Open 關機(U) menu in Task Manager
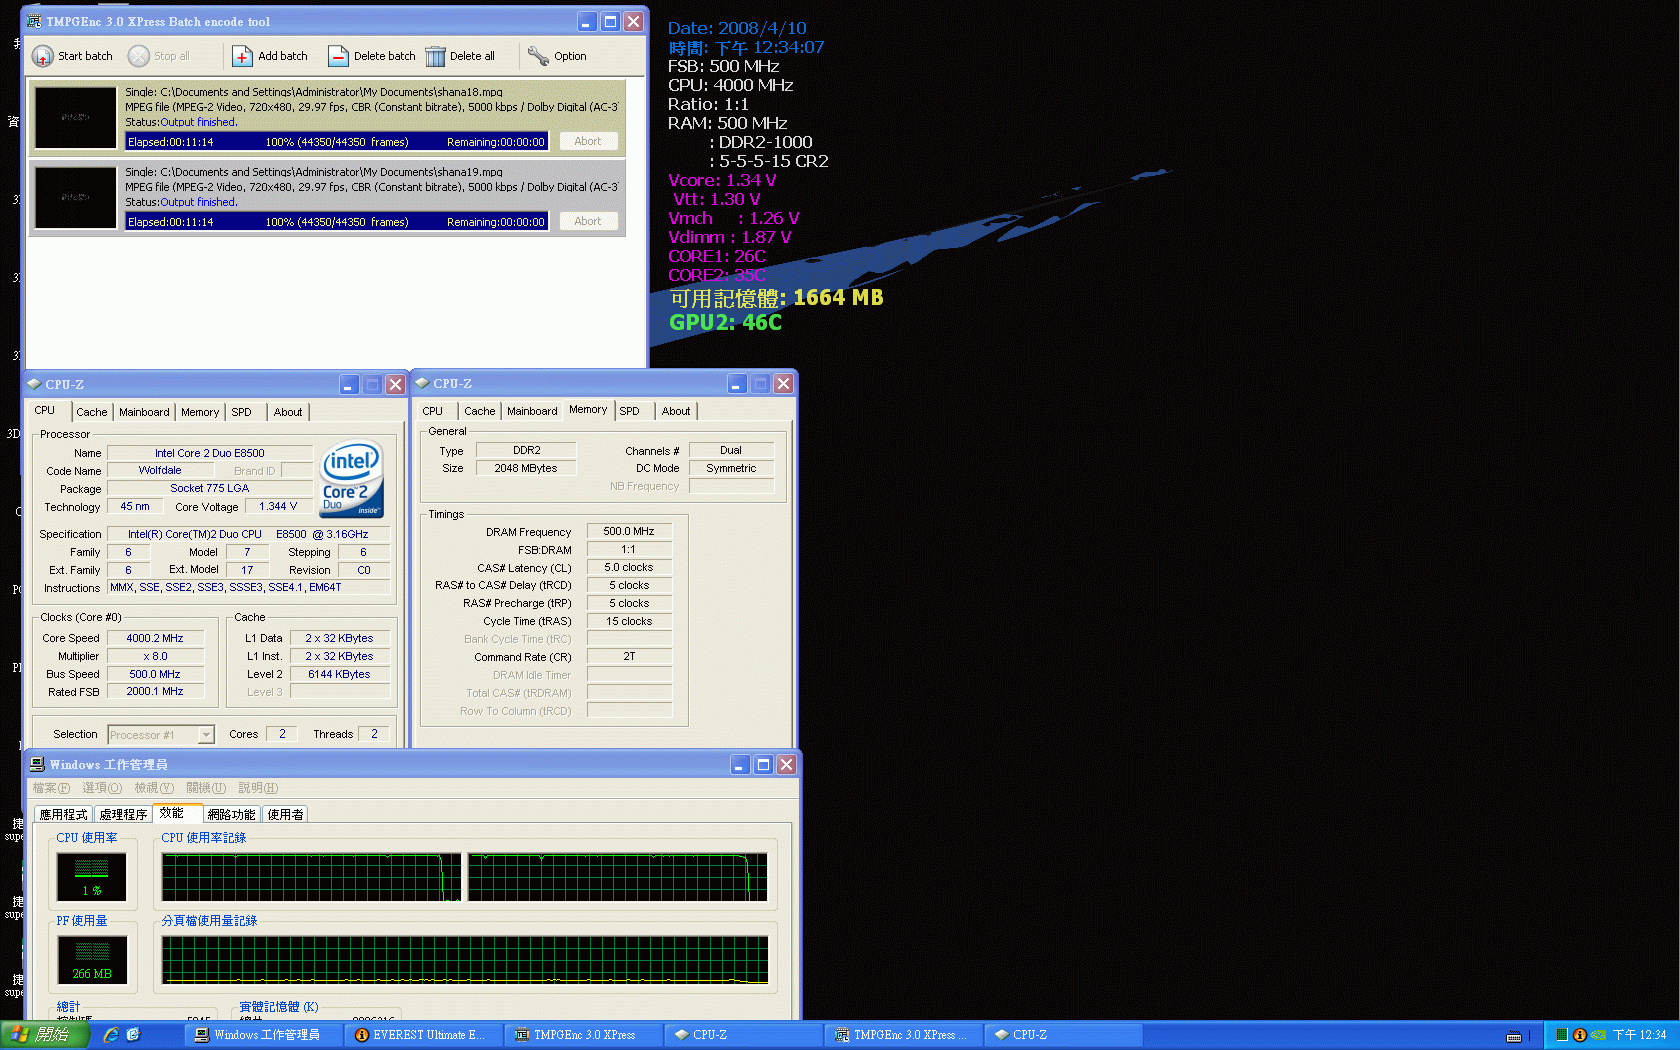The width and height of the screenshot is (1680, 1050). coord(206,788)
